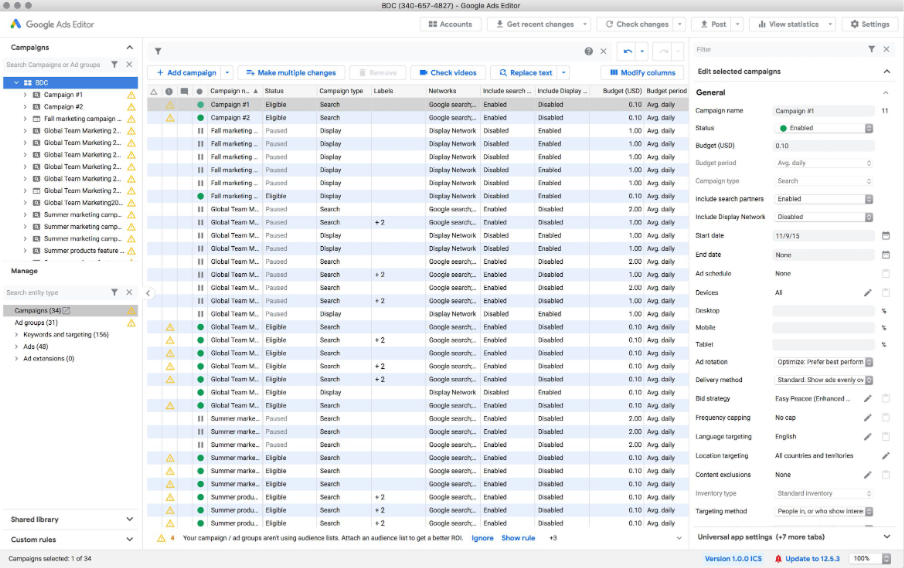Click filter icon beside Search entity type

(x=115, y=292)
